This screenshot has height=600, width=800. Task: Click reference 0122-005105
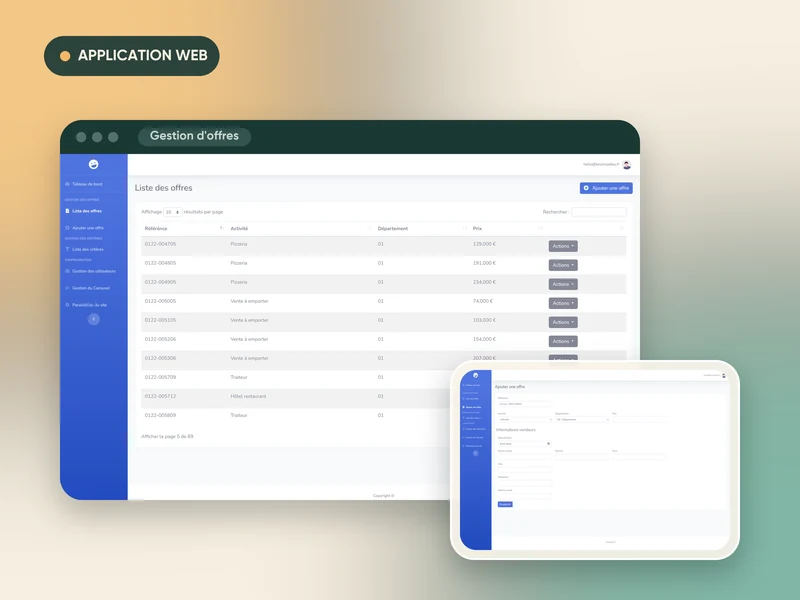pos(160,320)
